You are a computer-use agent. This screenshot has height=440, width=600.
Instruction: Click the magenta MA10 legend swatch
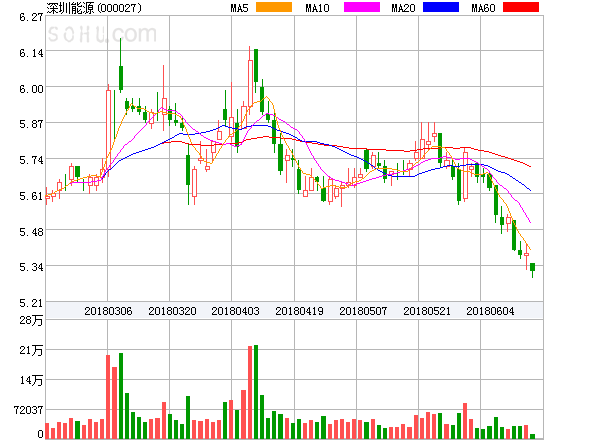coord(362,7)
